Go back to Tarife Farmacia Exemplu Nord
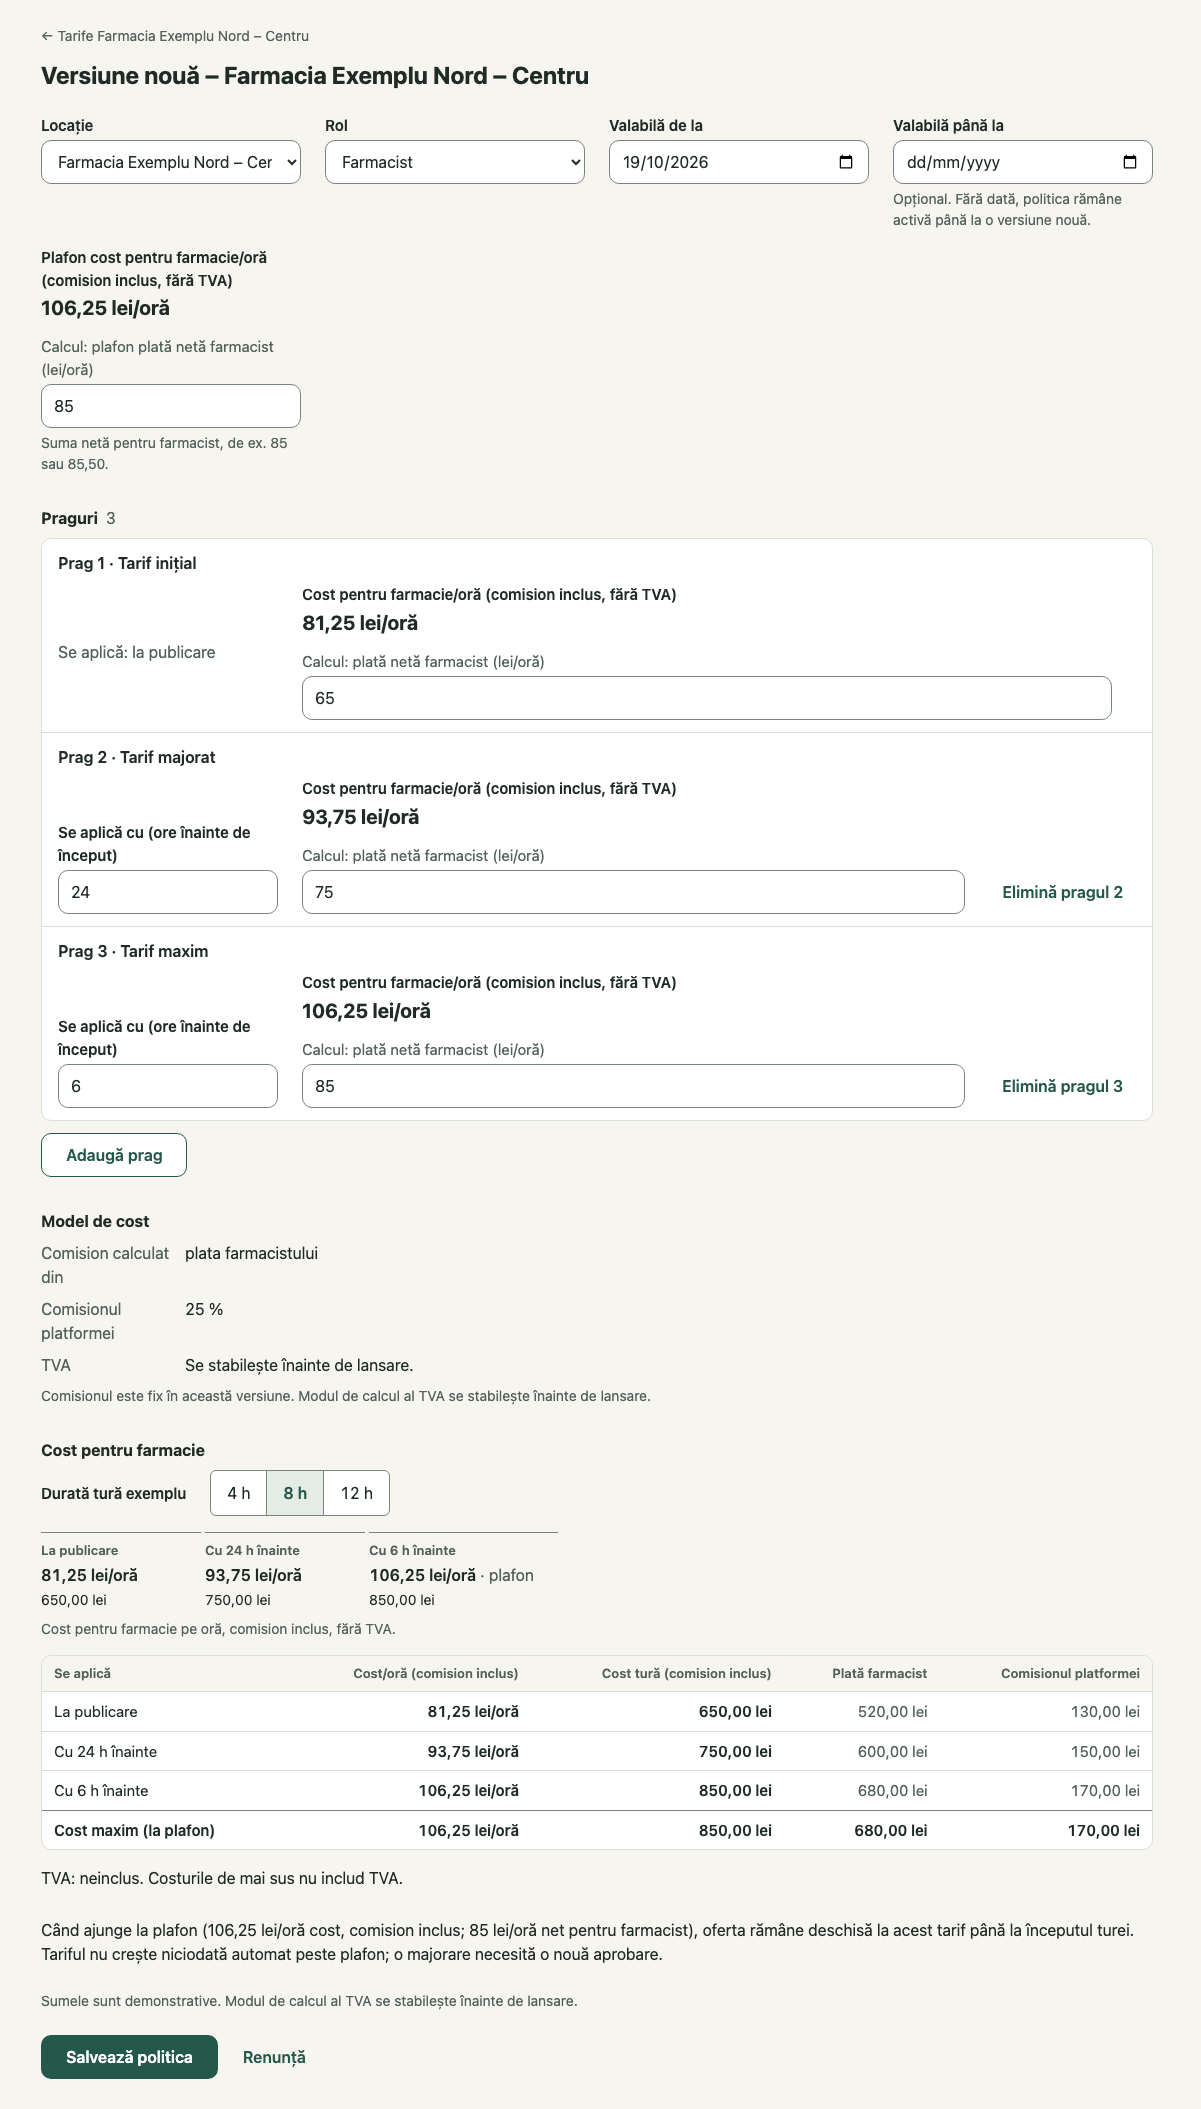The width and height of the screenshot is (1201, 2109). click(x=175, y=36)
